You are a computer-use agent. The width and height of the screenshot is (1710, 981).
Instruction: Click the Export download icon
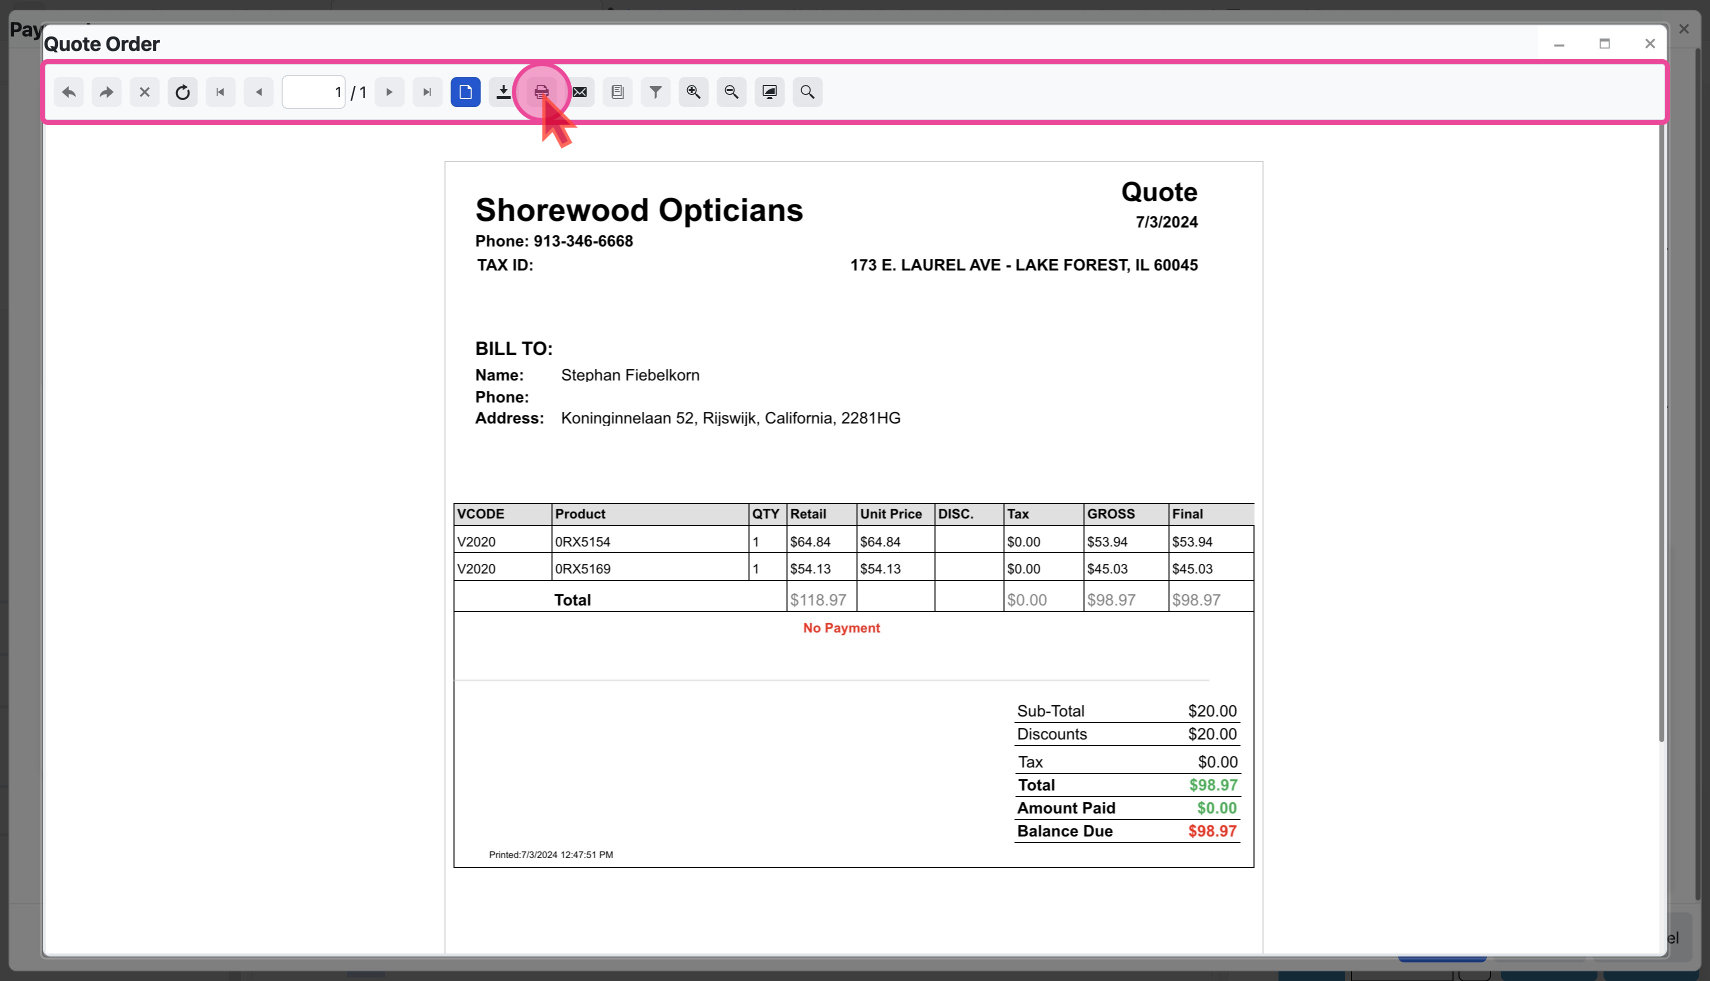pyautogui.click(x=503, y=92)
